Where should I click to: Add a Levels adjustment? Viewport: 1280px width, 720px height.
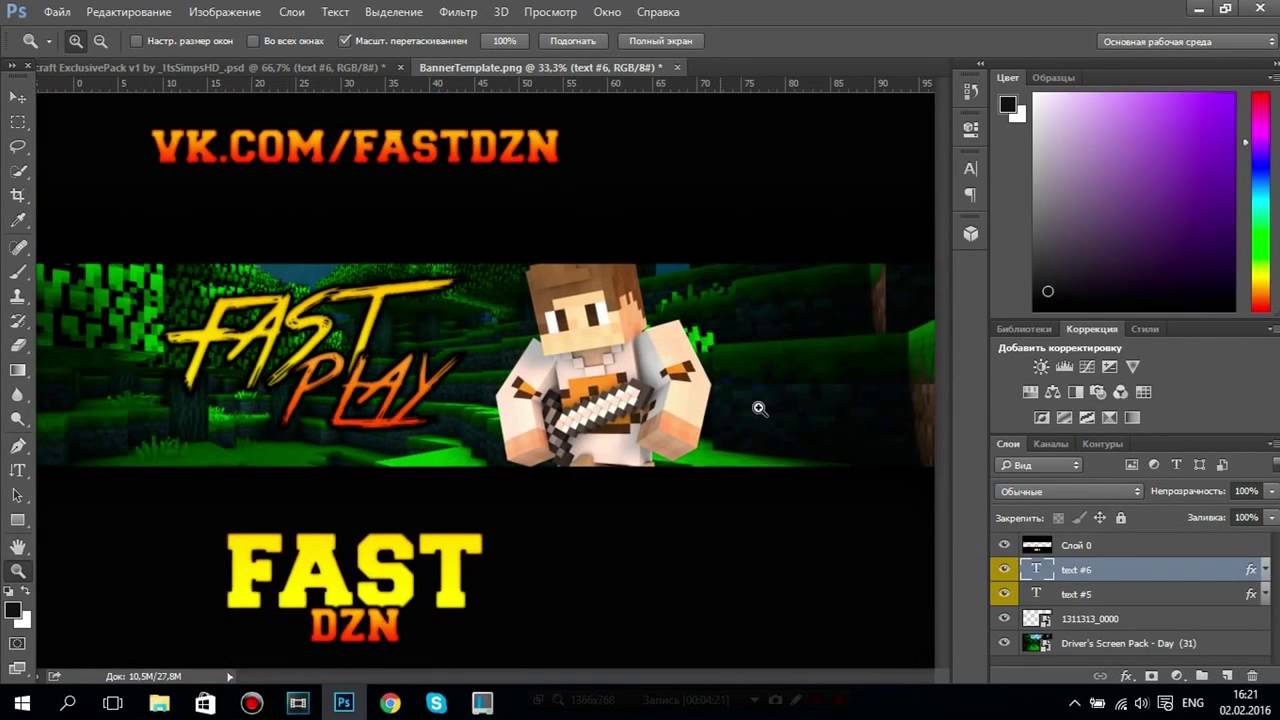(1064, 367)
